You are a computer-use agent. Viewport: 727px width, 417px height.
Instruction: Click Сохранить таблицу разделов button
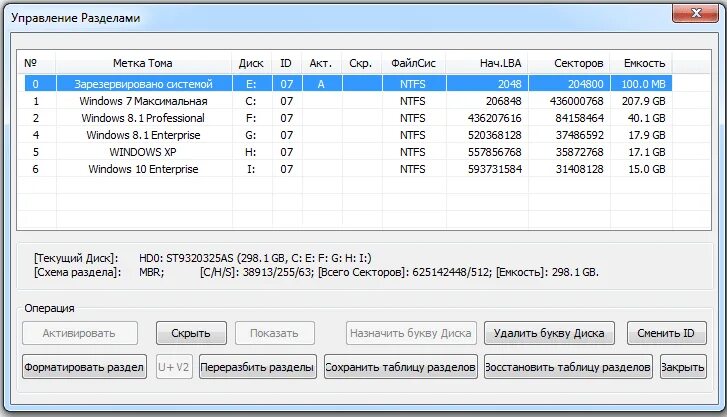[x=401, y=367]
